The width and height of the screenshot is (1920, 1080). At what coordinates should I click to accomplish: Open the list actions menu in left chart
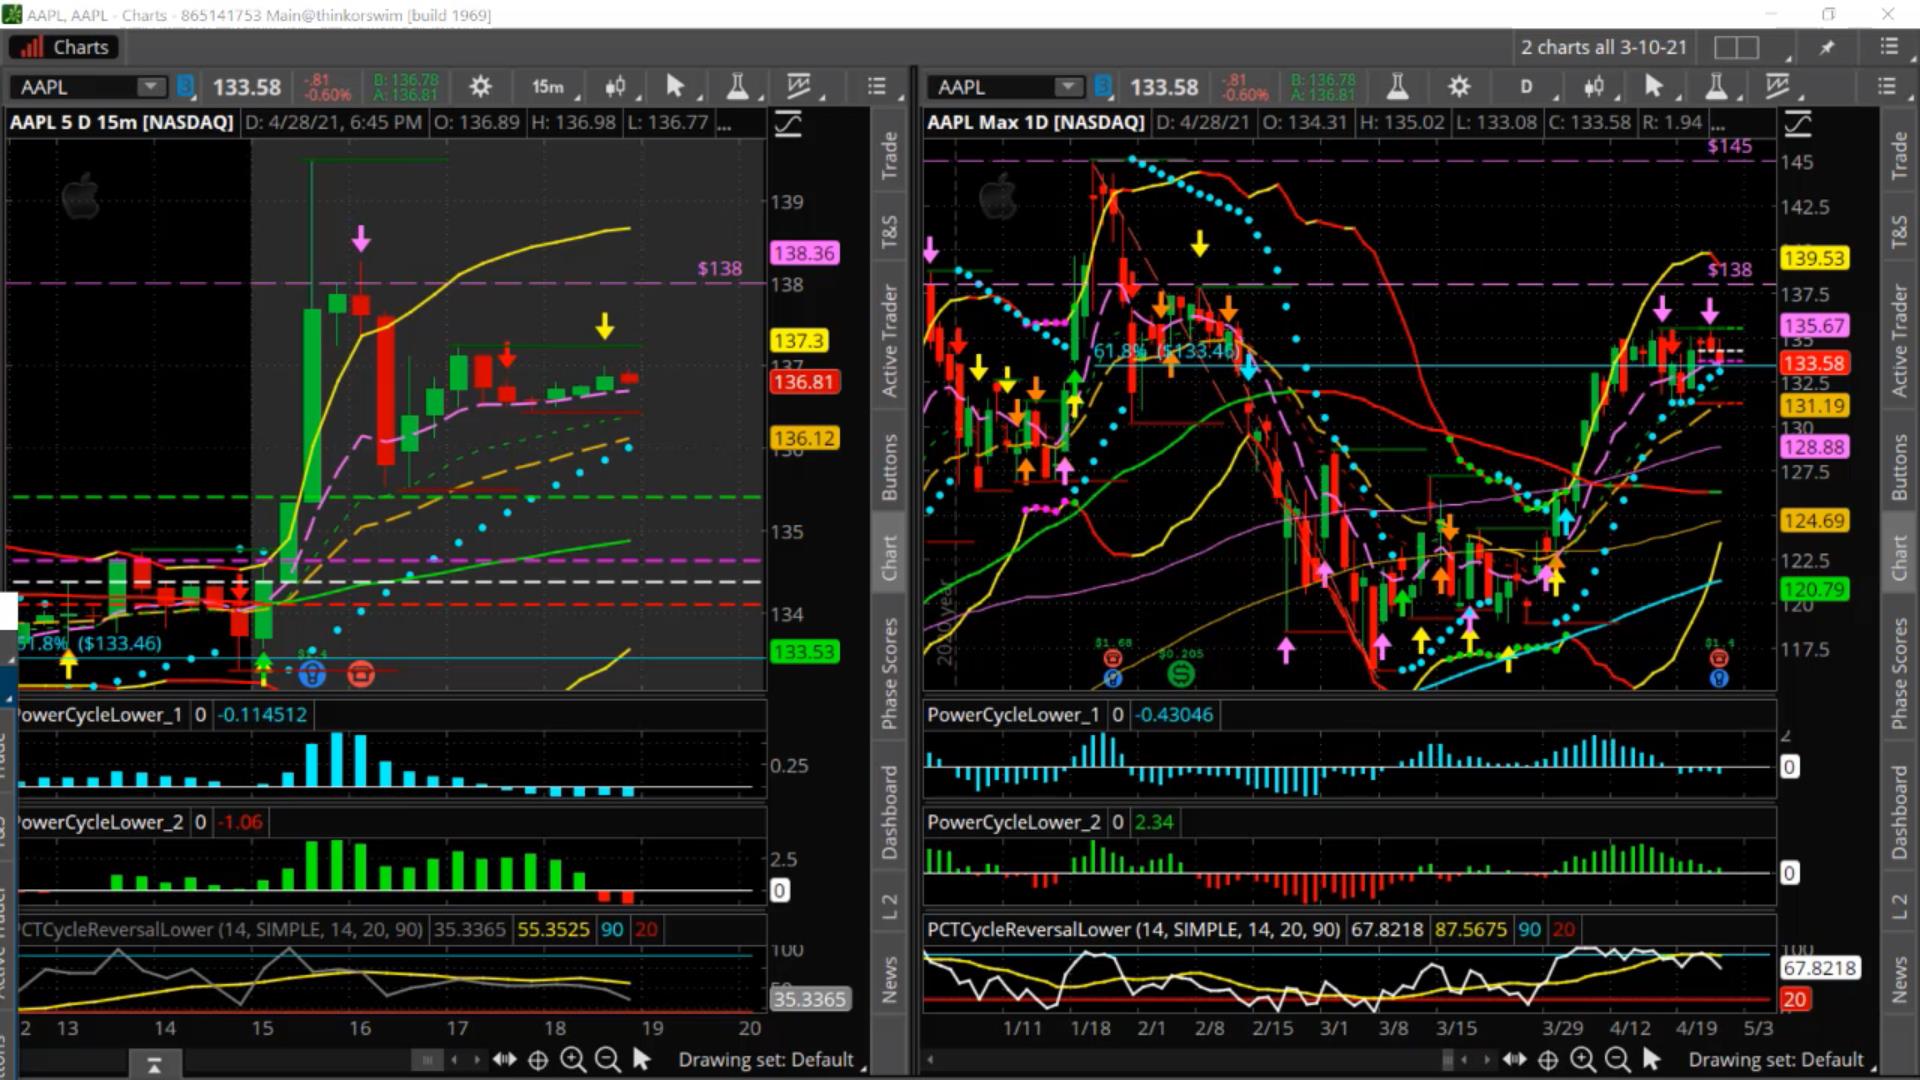point(877,87)
